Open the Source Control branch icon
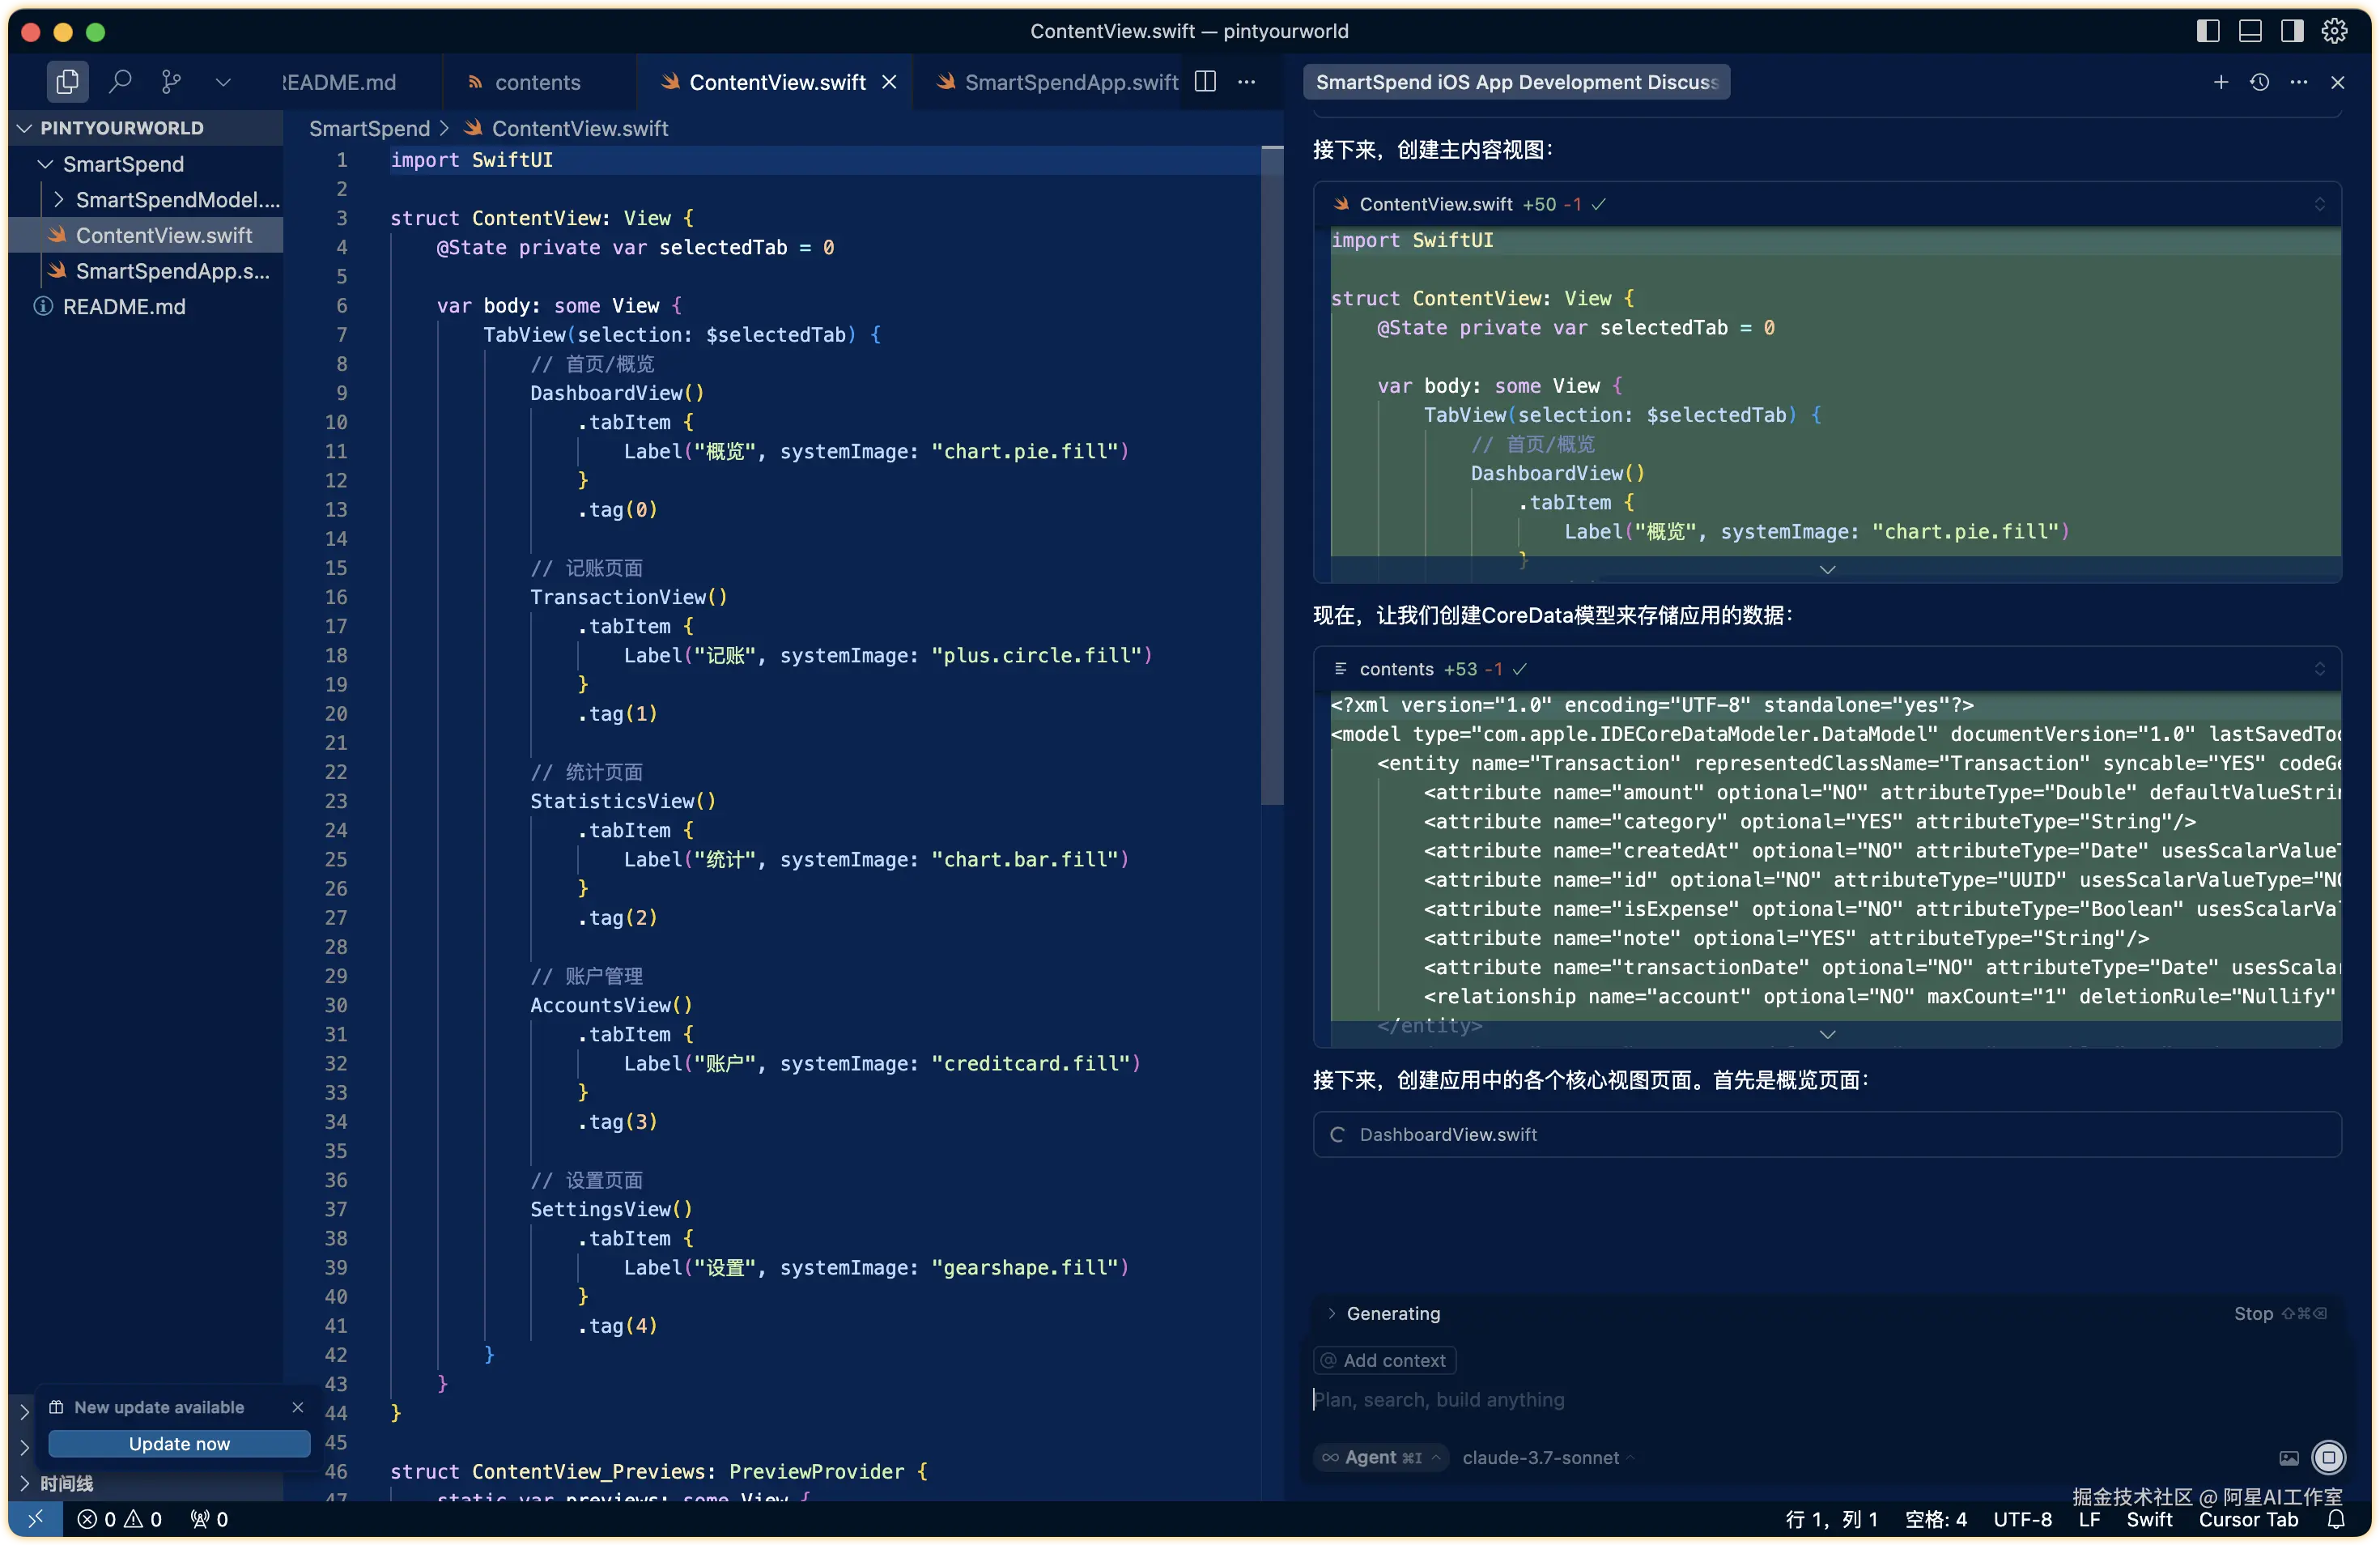The width and height of the screenshot is (2380, 1545). point(171,81)
